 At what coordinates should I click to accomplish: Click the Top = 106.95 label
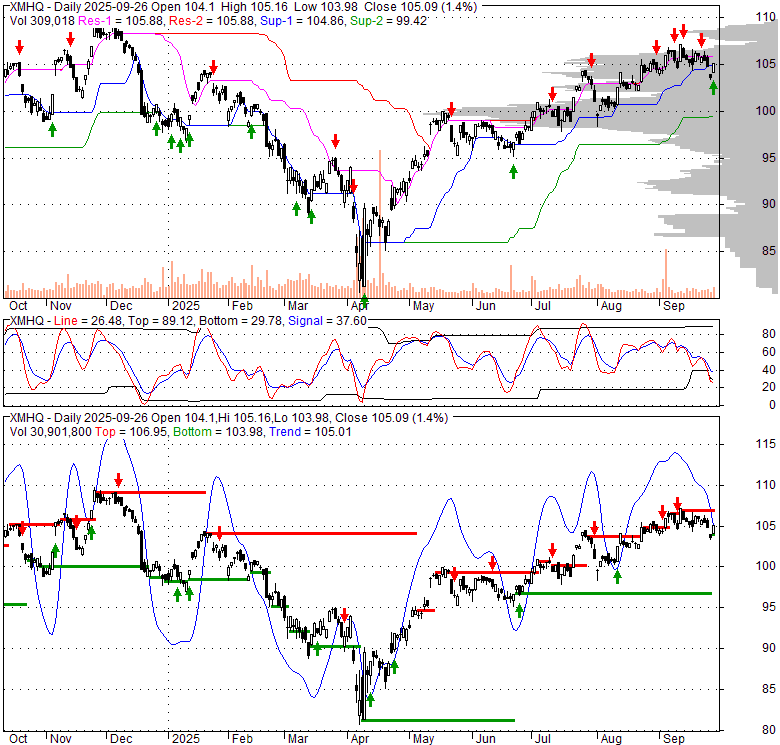tap(131, 432)
